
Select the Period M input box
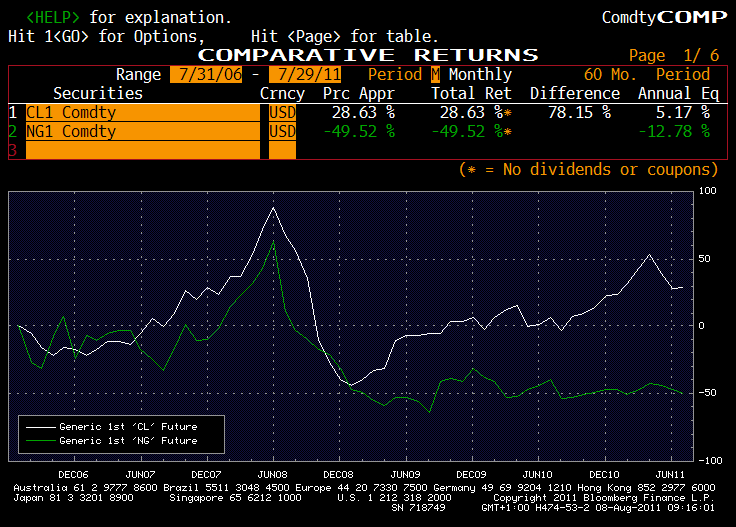point(435,75)
